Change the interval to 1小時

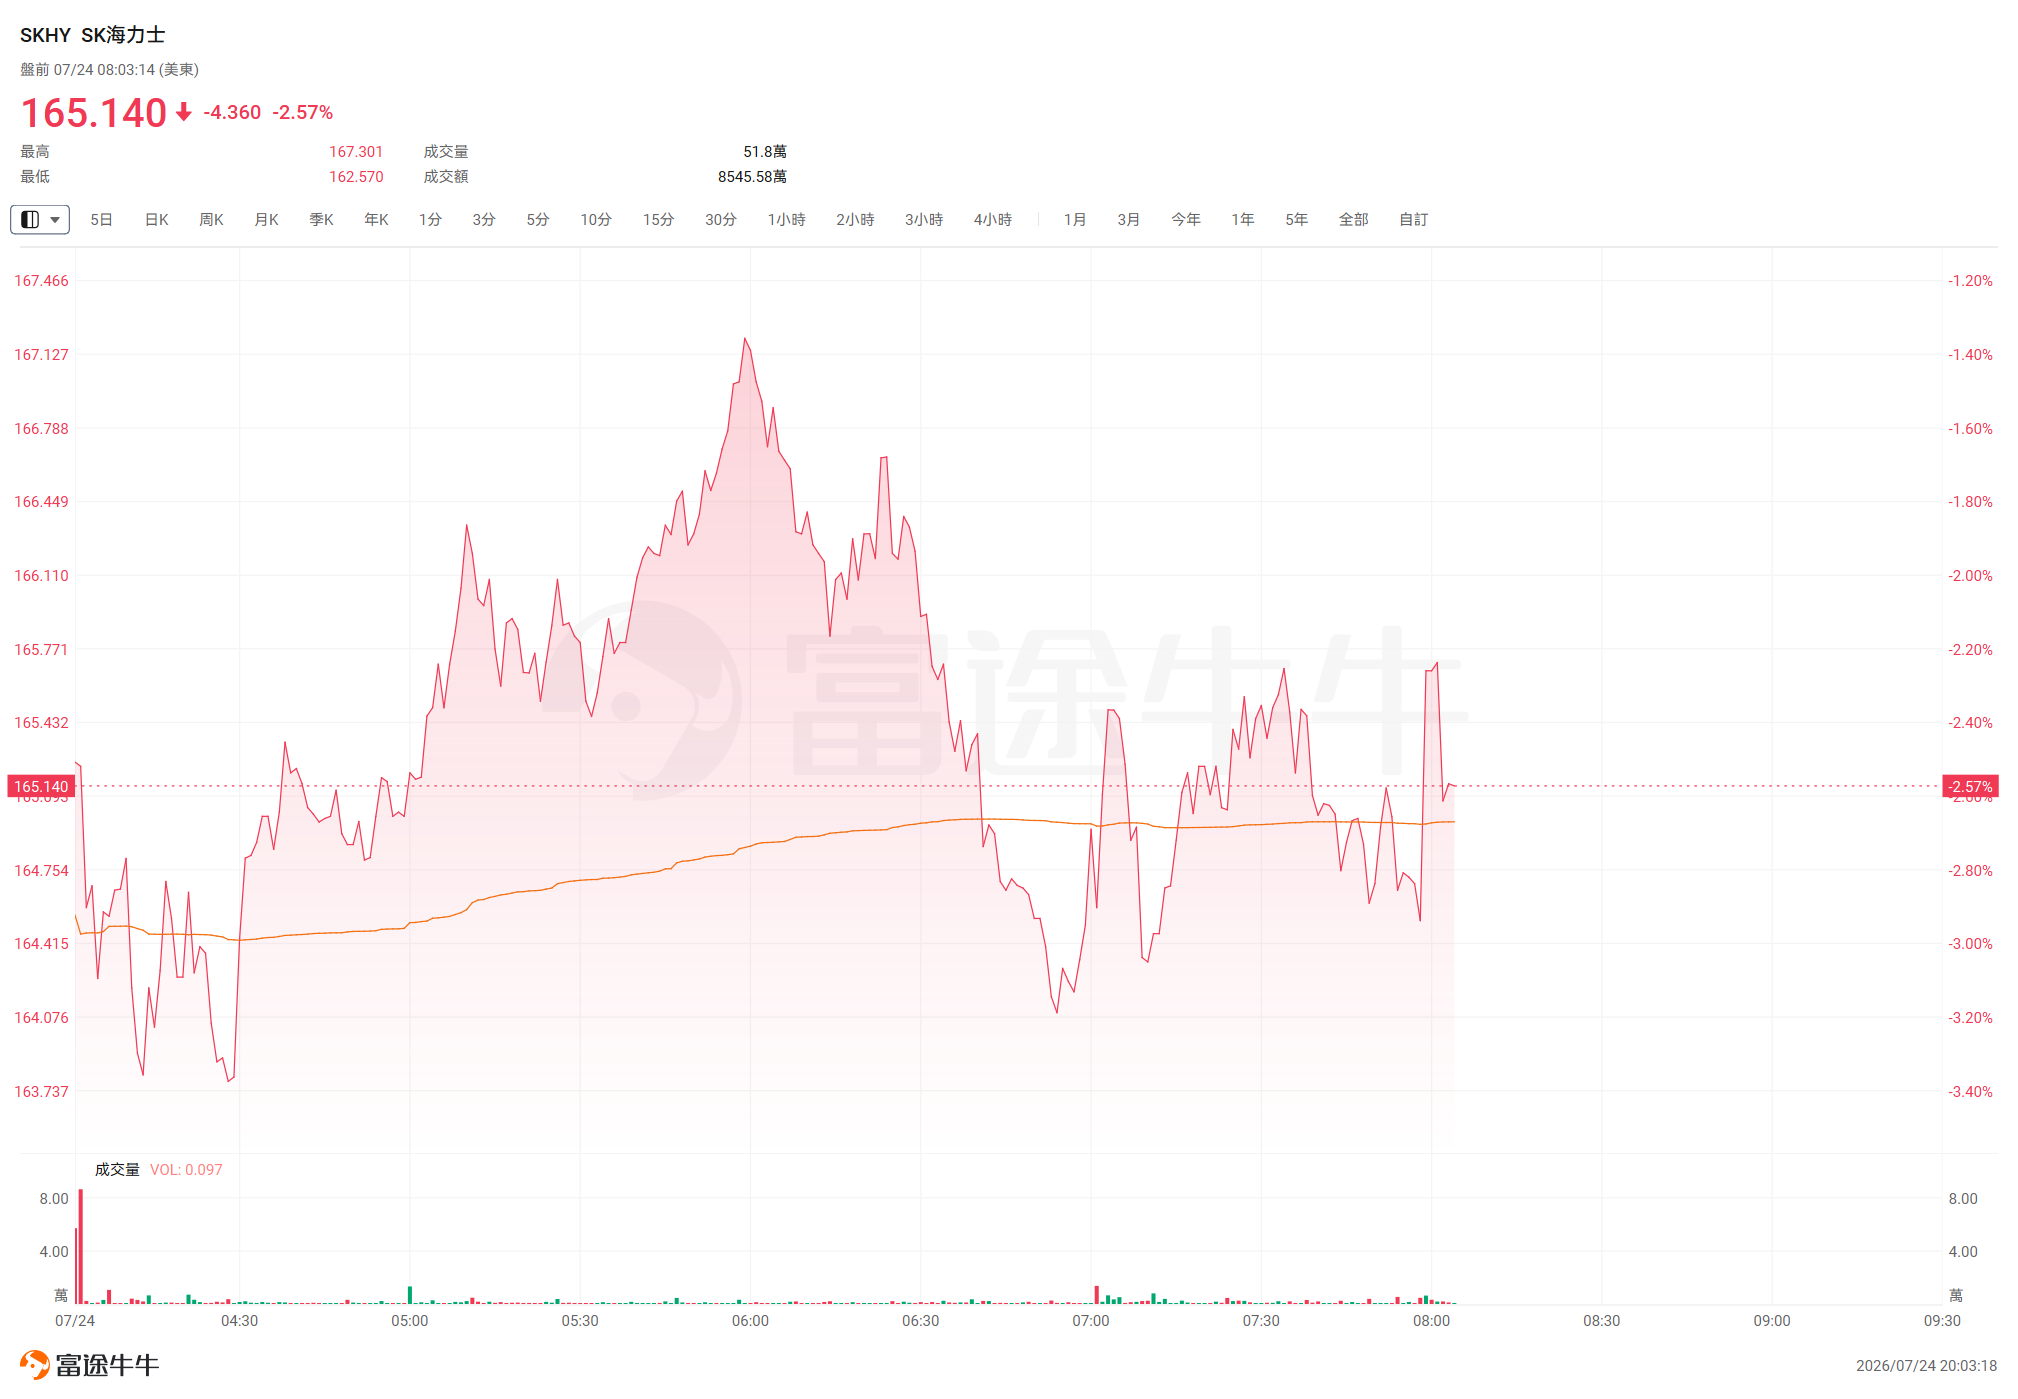[x=787, y=219]
